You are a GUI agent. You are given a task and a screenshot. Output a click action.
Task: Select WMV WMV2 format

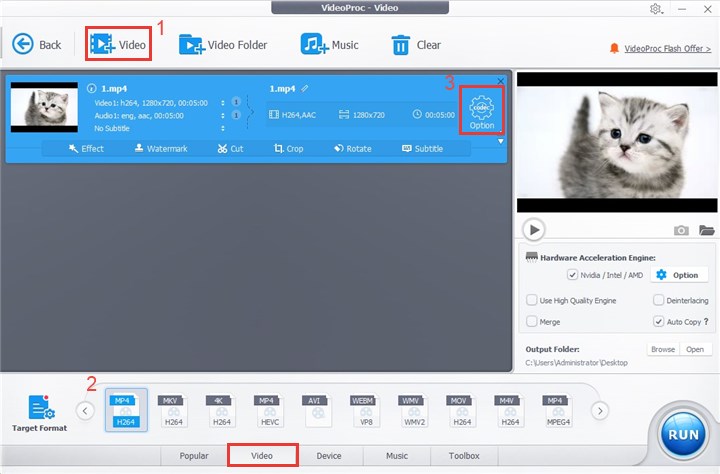(x=414, y=410)
